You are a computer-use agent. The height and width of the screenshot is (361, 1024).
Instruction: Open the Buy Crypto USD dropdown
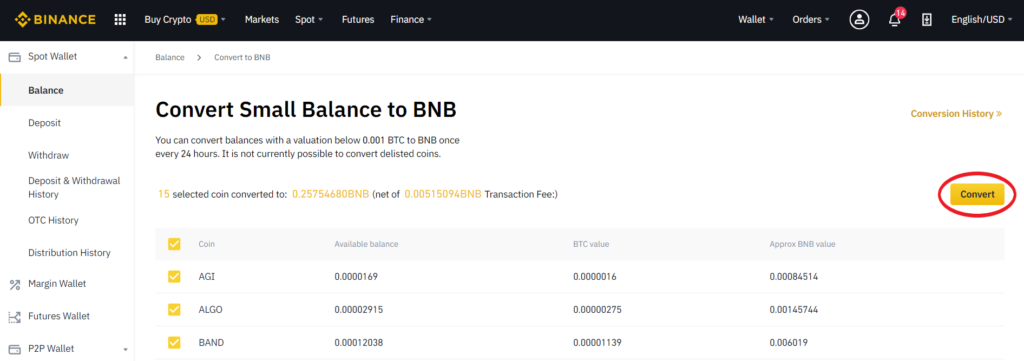pos(185,20)
